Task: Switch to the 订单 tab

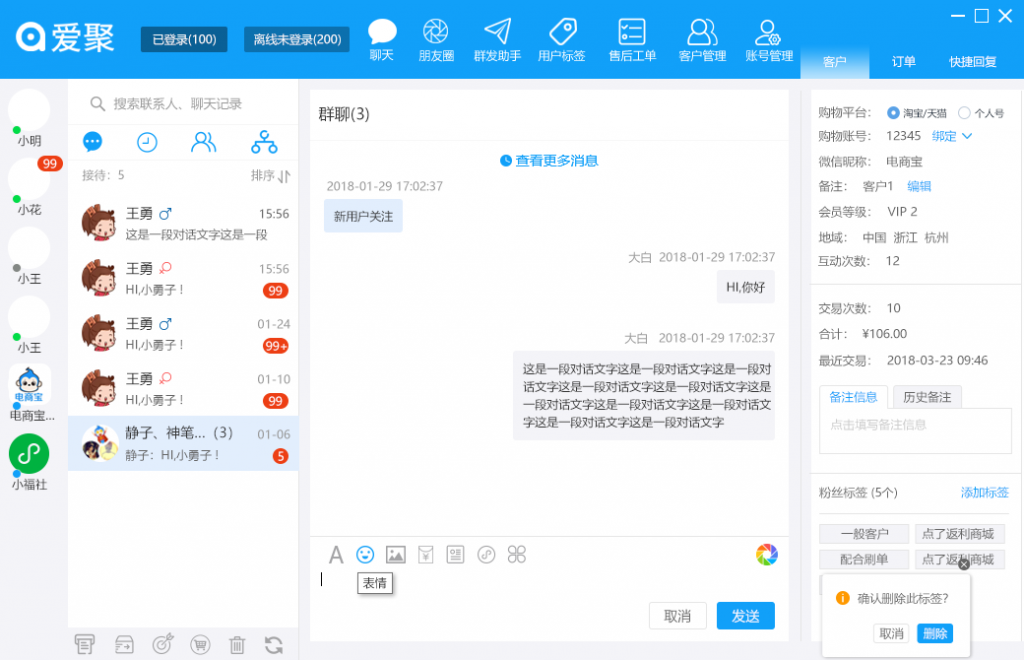Action: coord(903,61)
